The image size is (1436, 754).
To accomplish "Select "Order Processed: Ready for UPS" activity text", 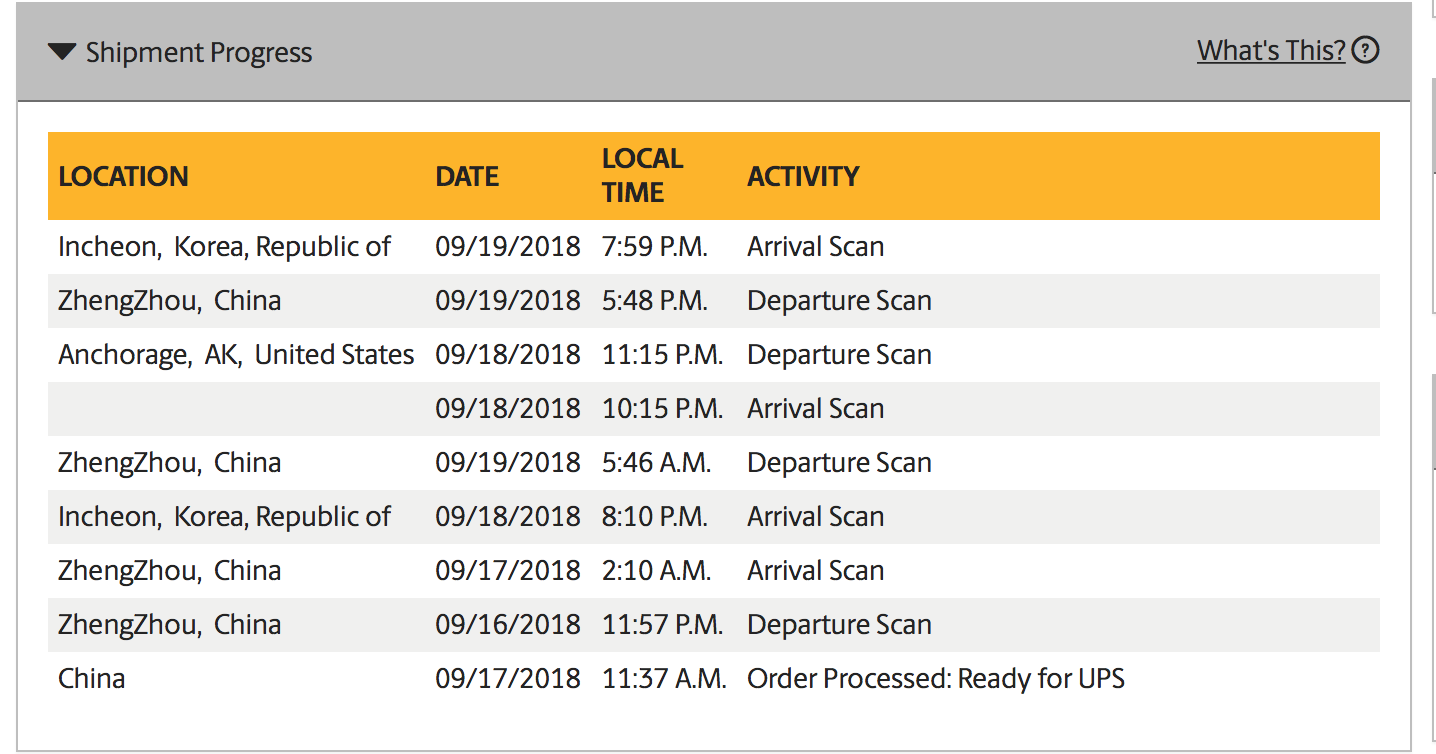I will pyautogui.click(x=935, y=679).
